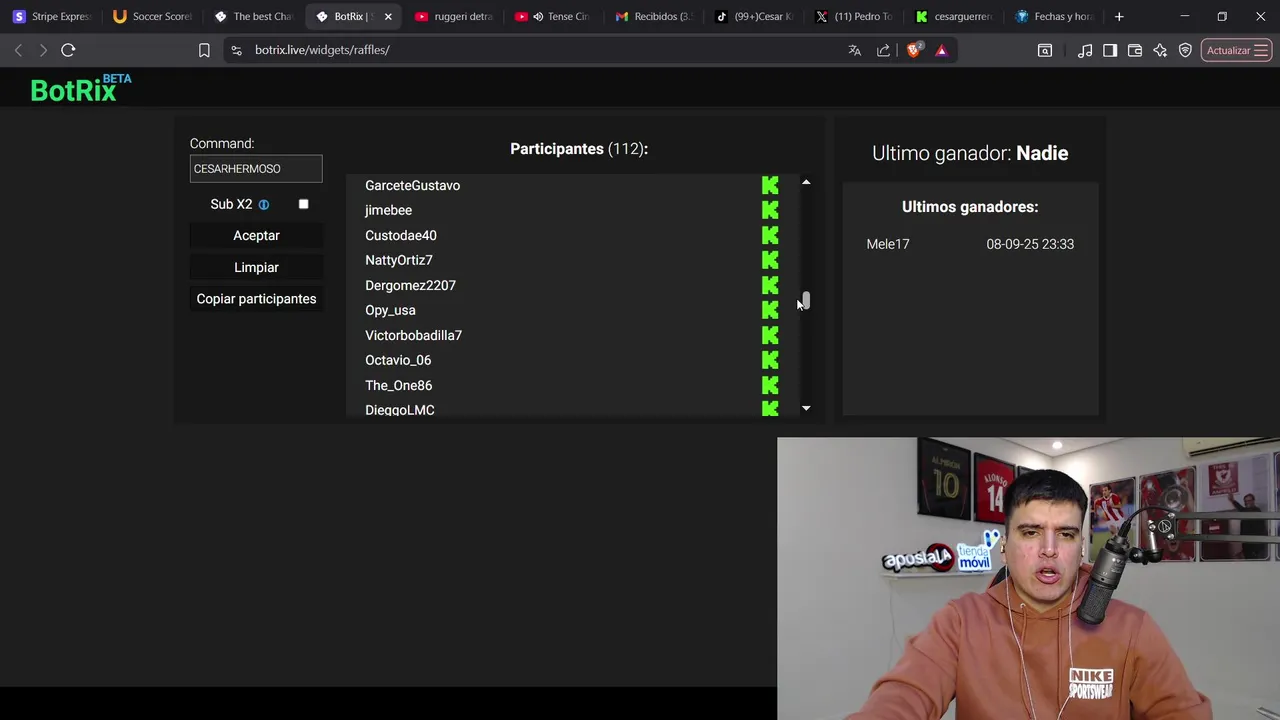Click Kick icon next to The_One86
Image resolution: width=1280 pixels, height=720 pixels.
[x=770, y=385]
